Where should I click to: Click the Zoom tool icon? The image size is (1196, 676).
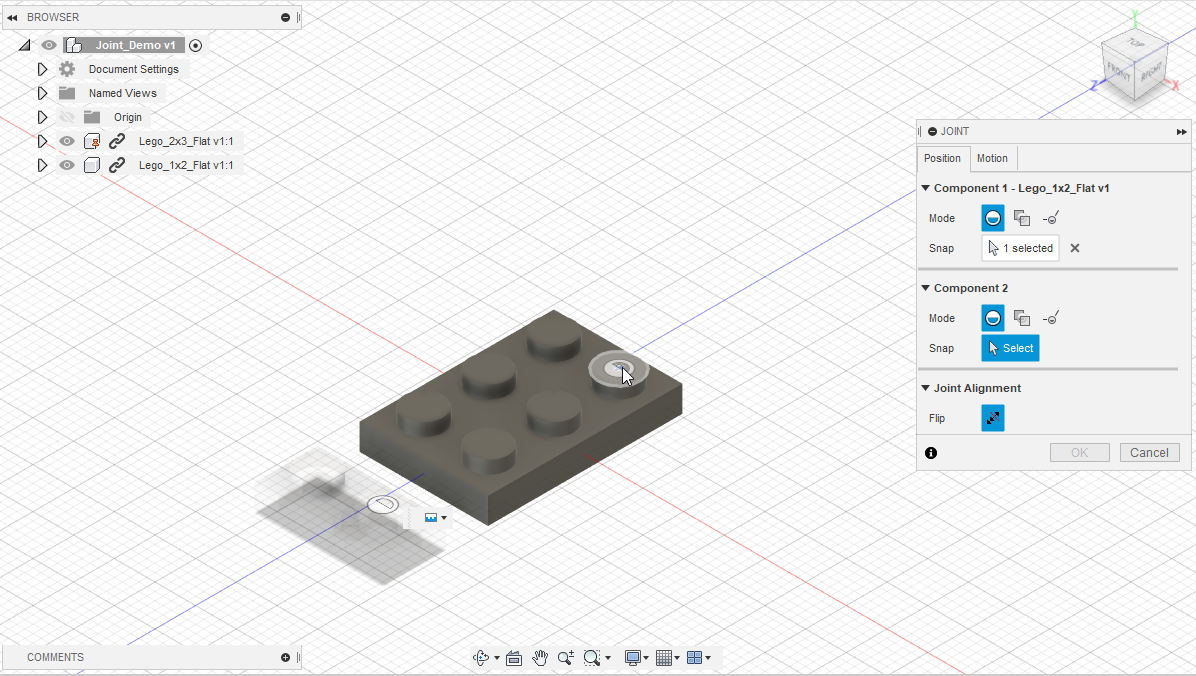click(565, 657)
